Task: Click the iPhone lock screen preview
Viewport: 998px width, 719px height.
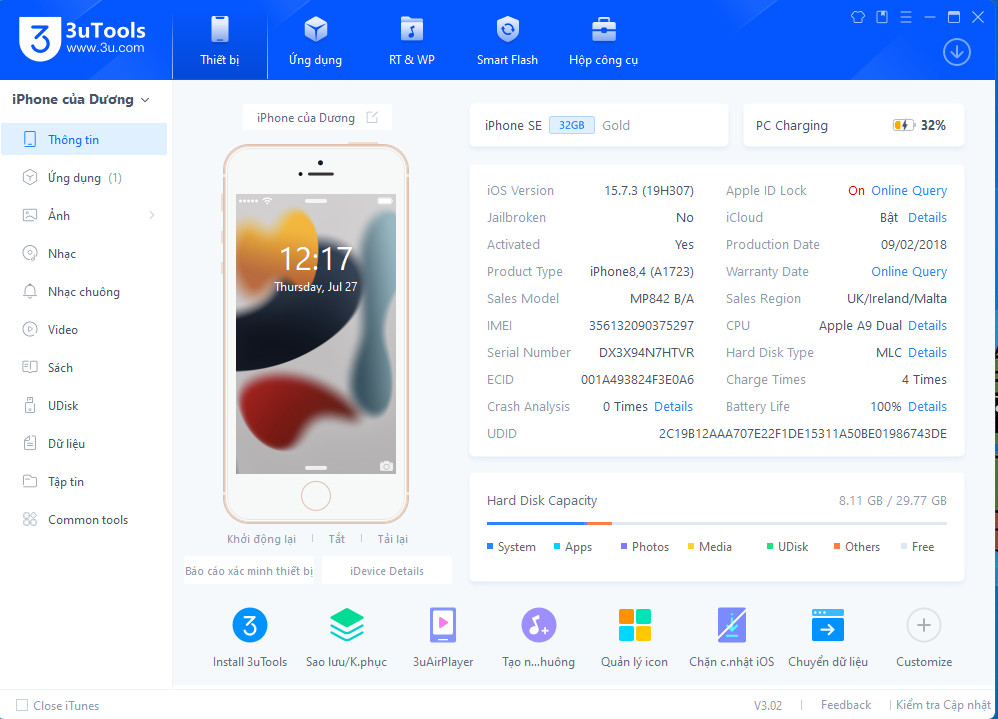Action: (x=316, y=333)
